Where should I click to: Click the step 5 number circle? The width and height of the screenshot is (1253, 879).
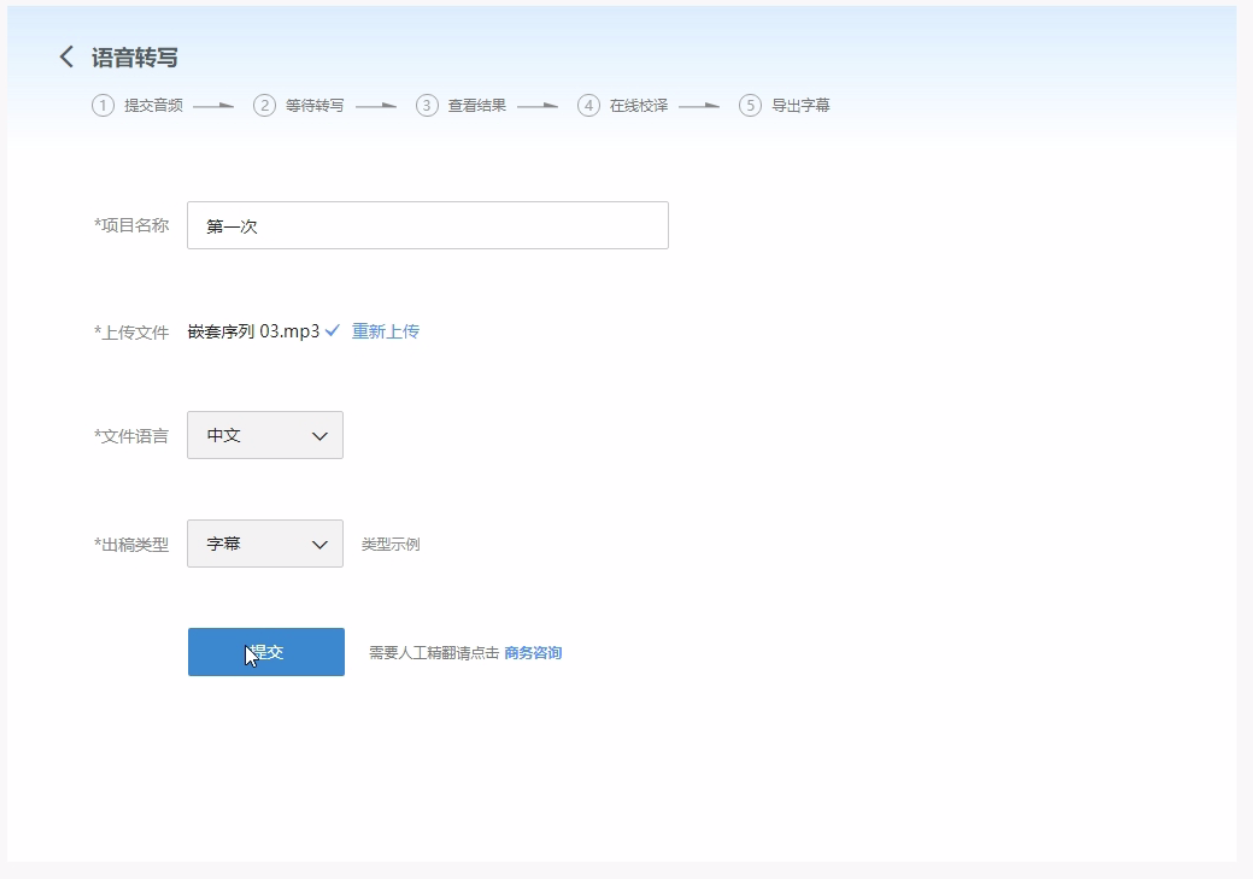click(x=750, y=105)
